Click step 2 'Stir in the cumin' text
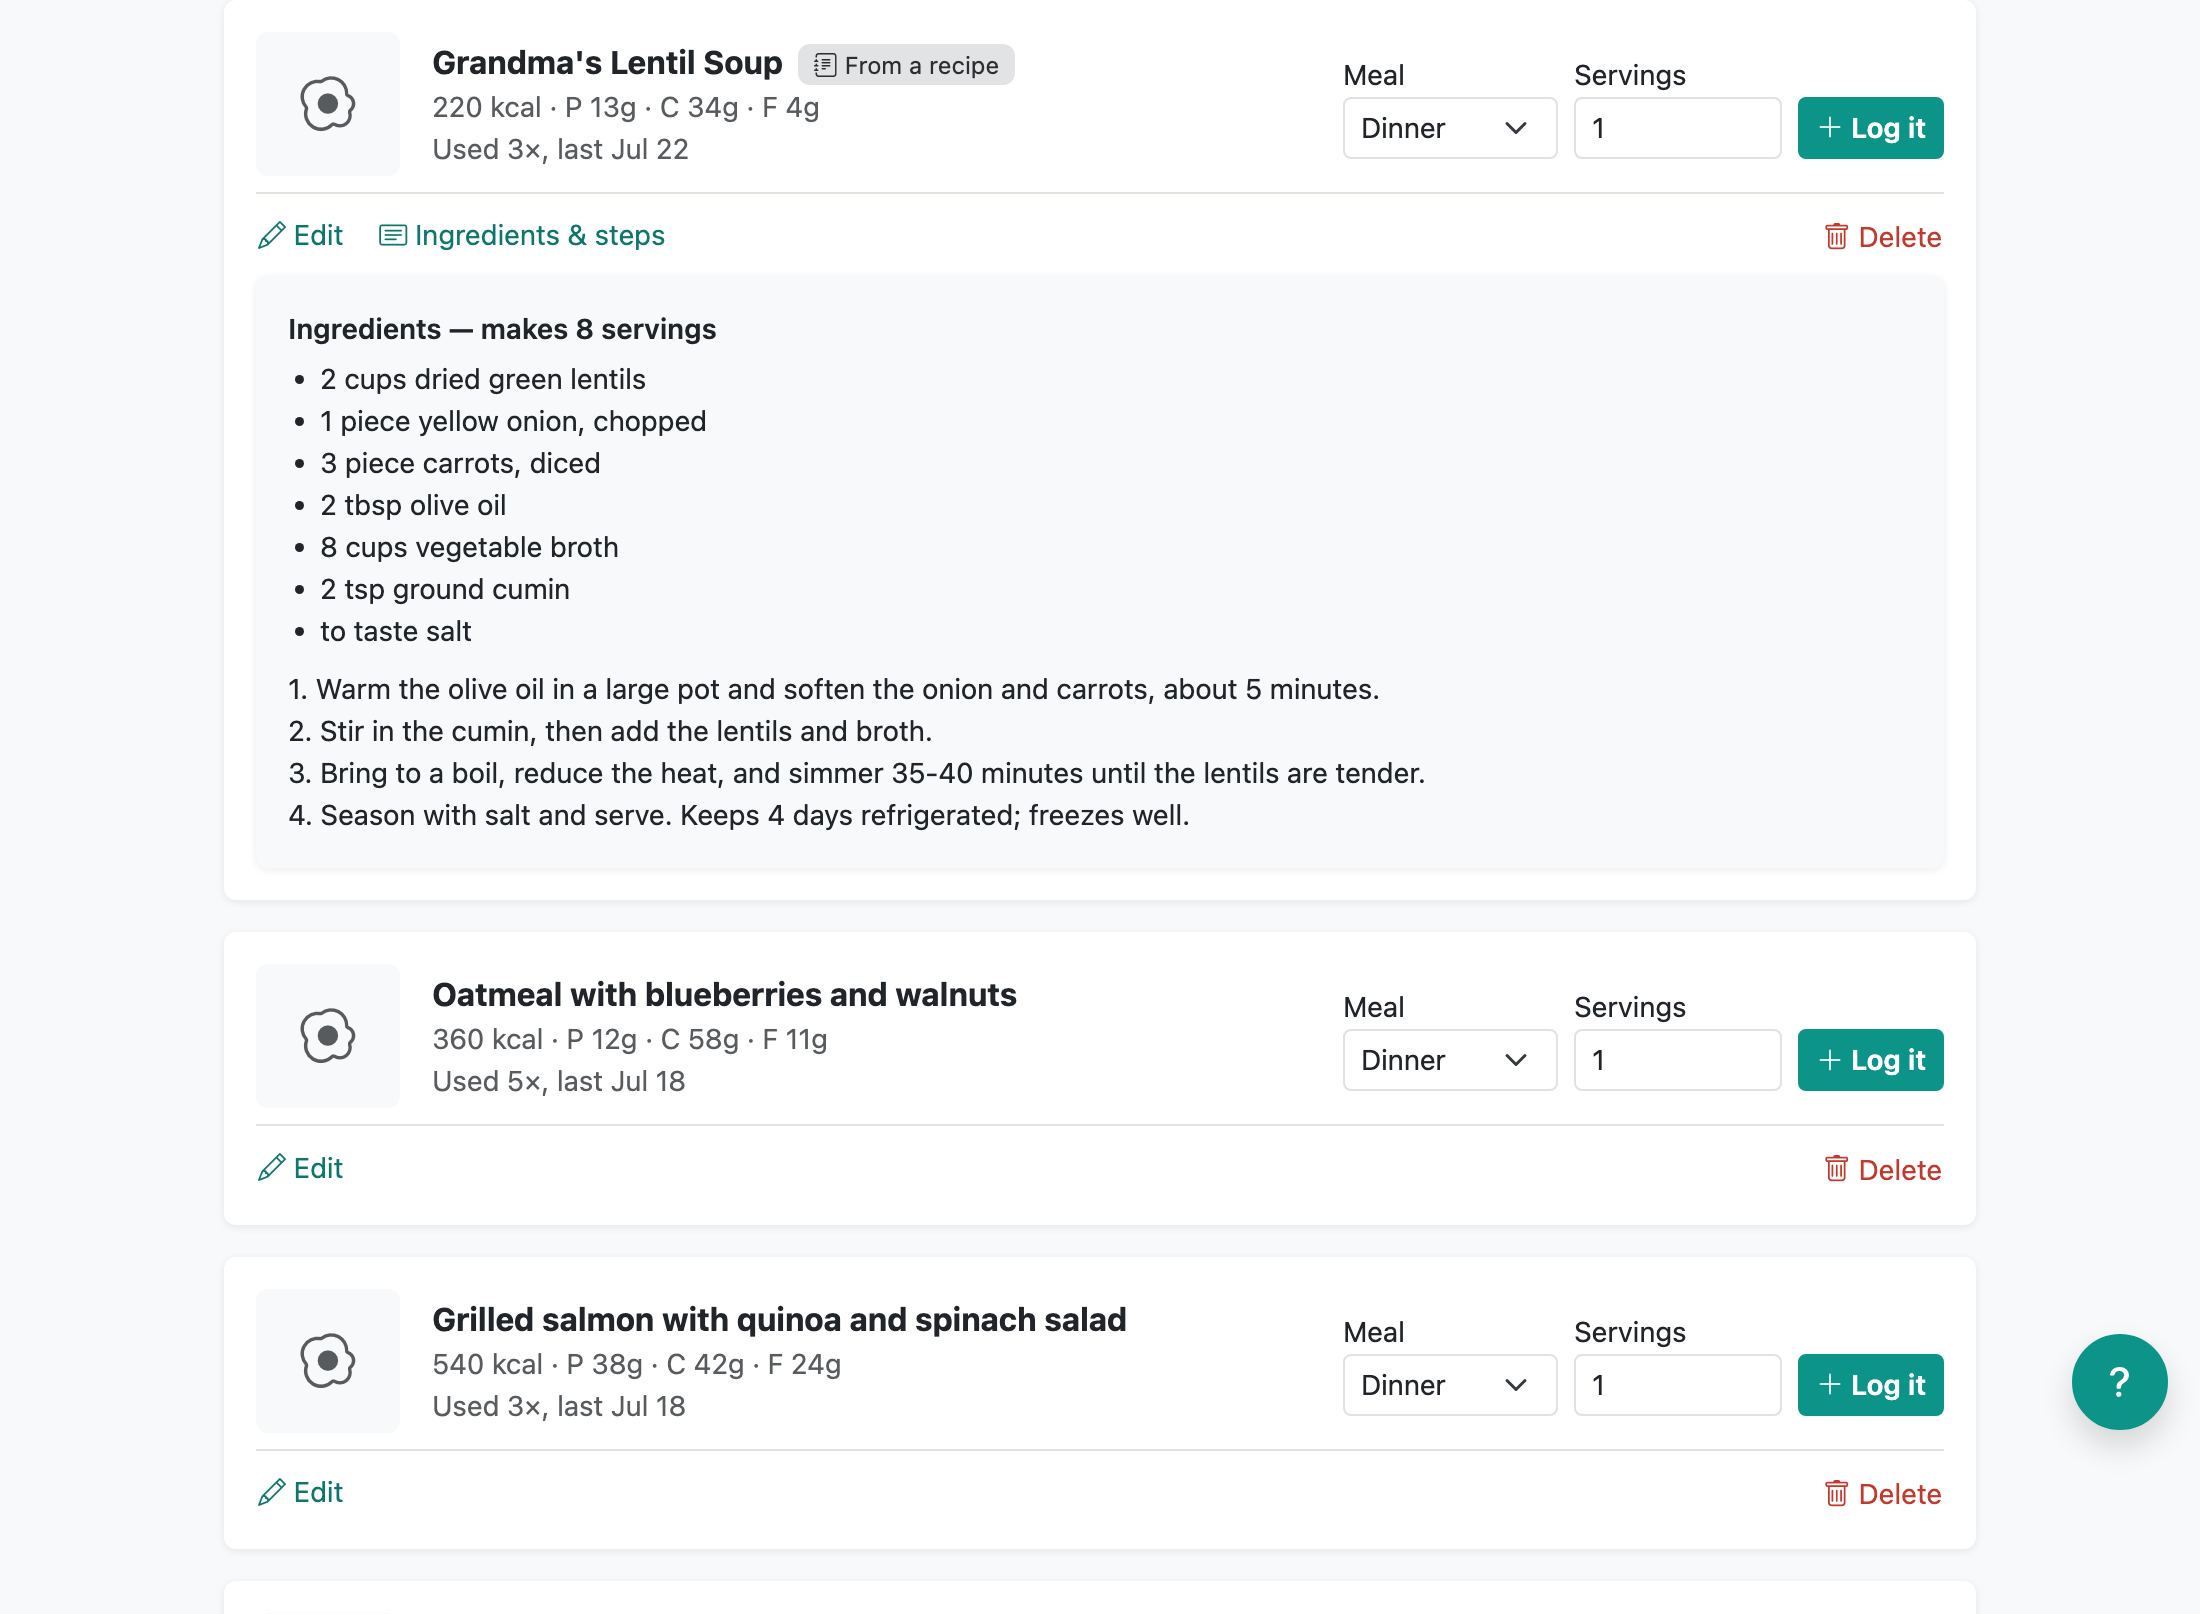The width and height of the screenshot is (2200, 1614). (x=610, y=731)
